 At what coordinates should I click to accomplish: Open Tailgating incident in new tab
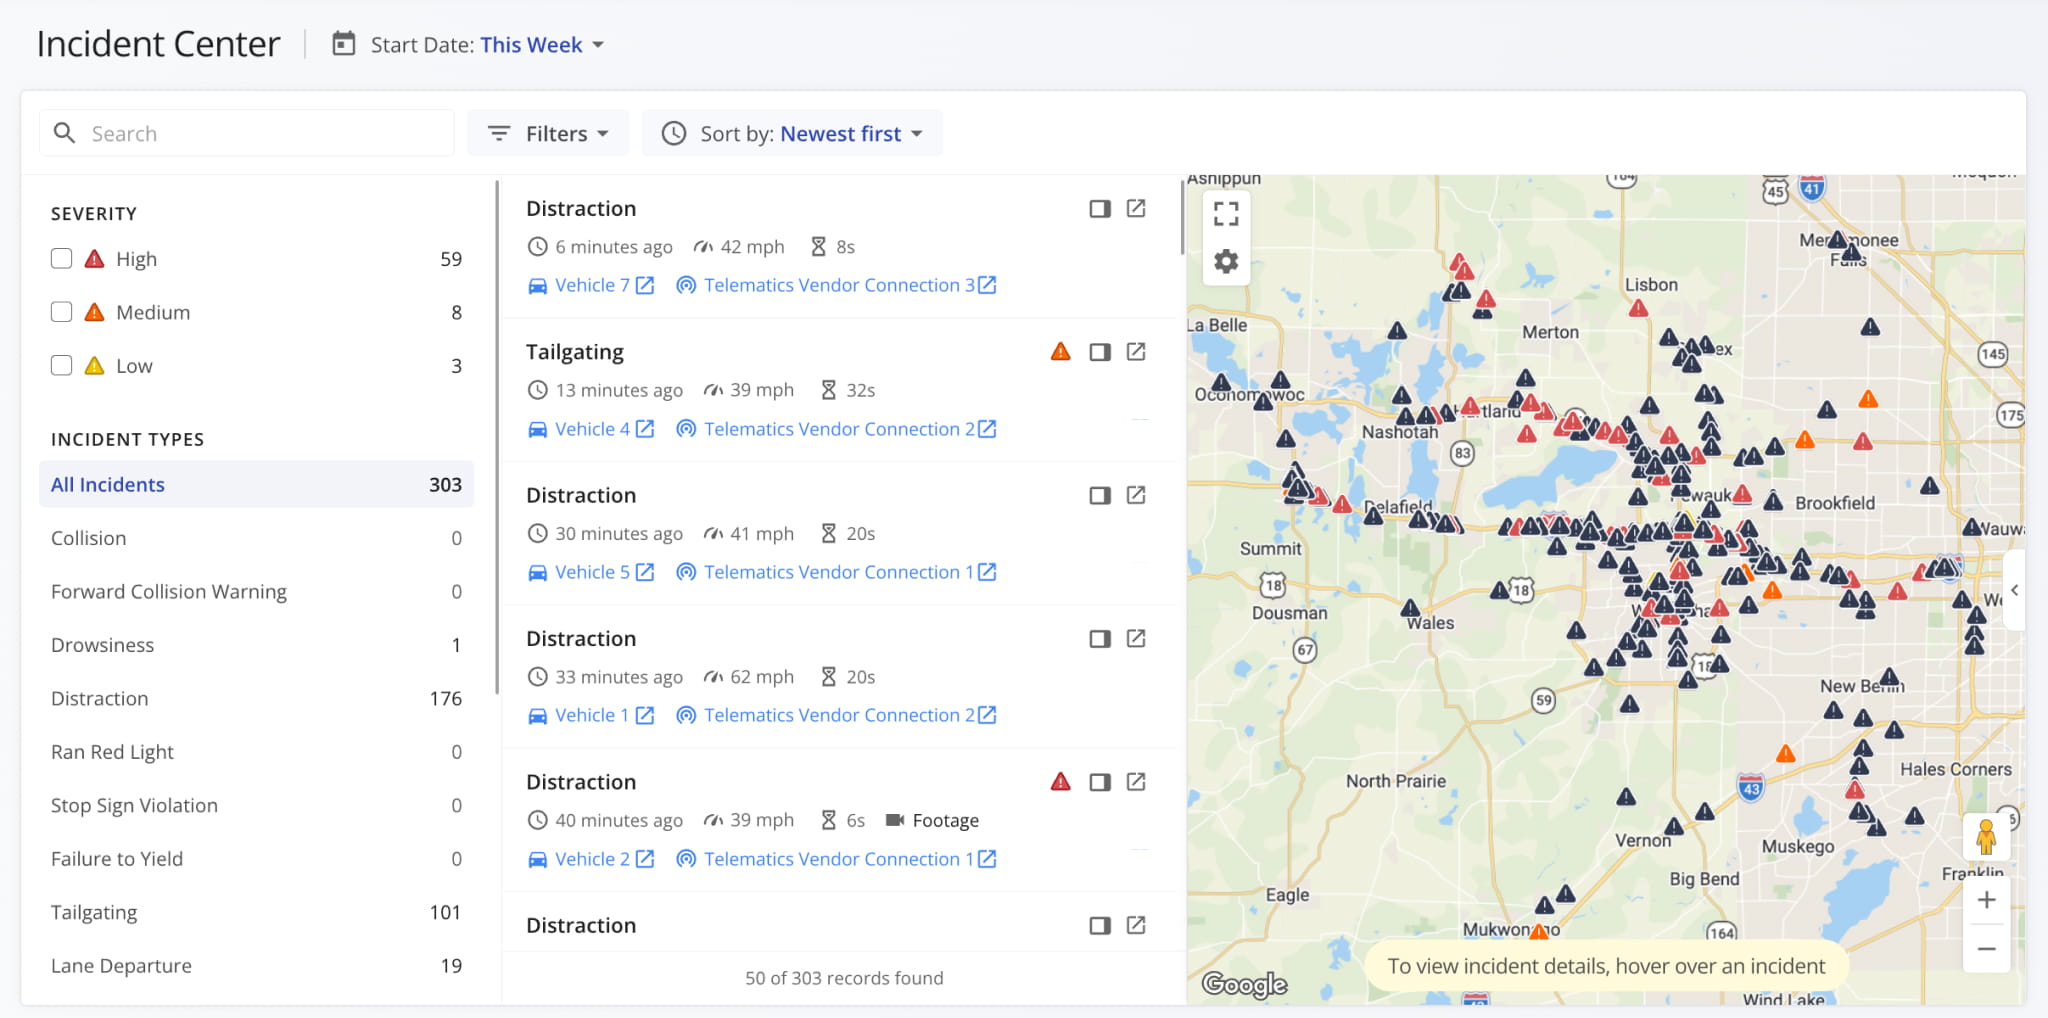pyautogui.click(x=1136, y=351)
